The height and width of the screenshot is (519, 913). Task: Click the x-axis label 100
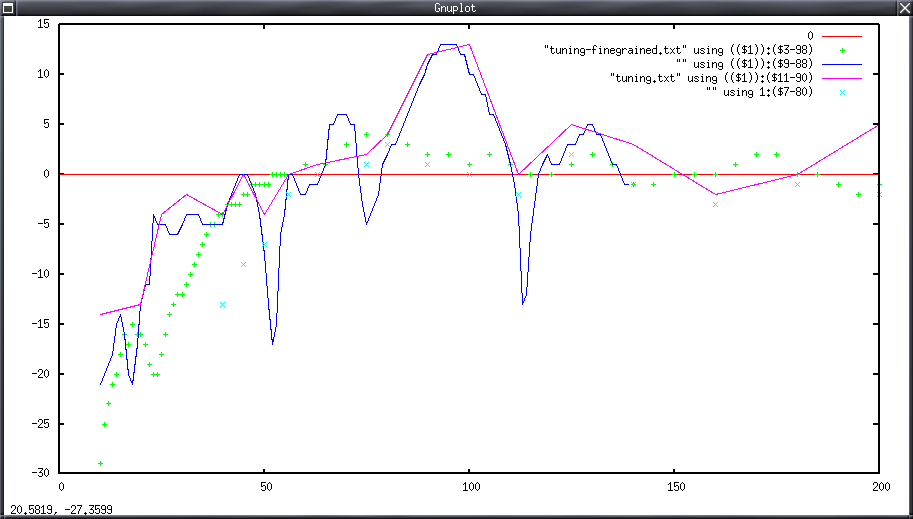[469, 486]
